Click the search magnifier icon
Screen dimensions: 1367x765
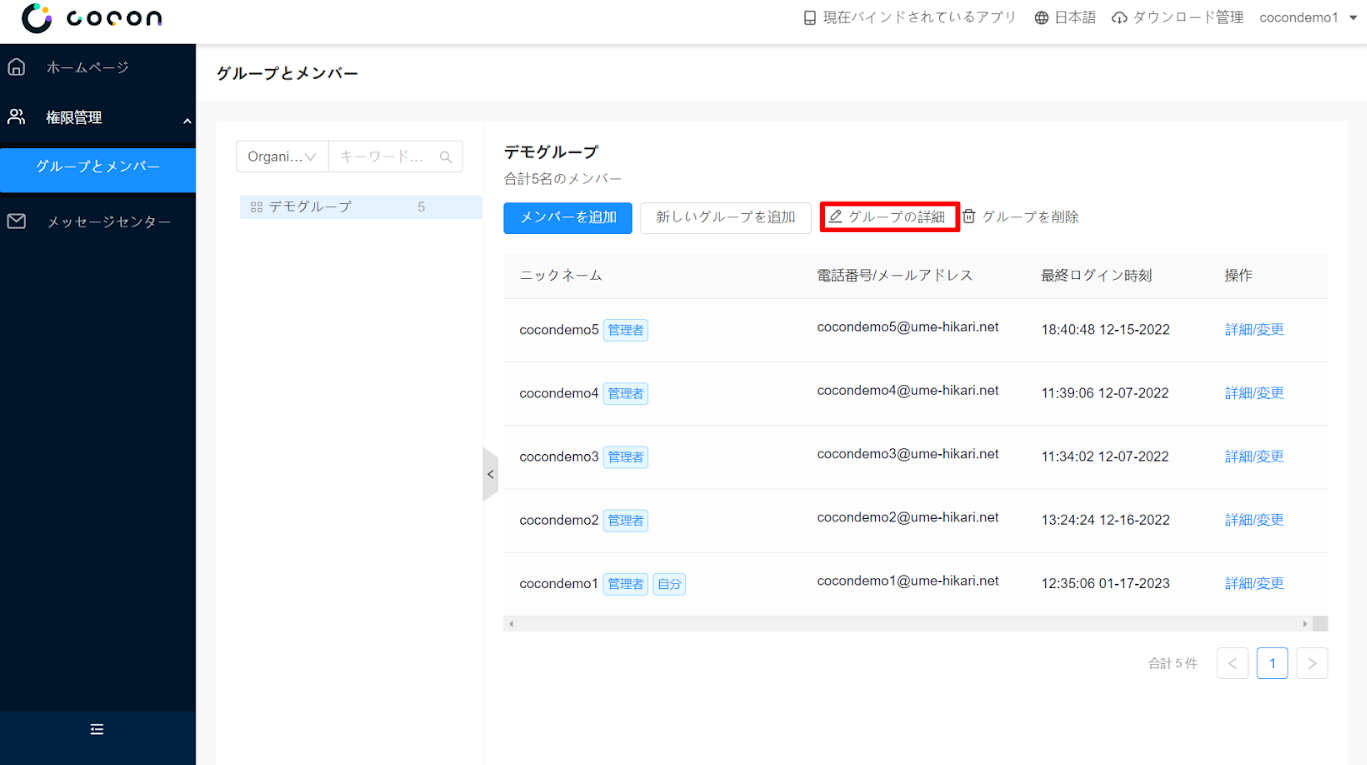(446, 157)
